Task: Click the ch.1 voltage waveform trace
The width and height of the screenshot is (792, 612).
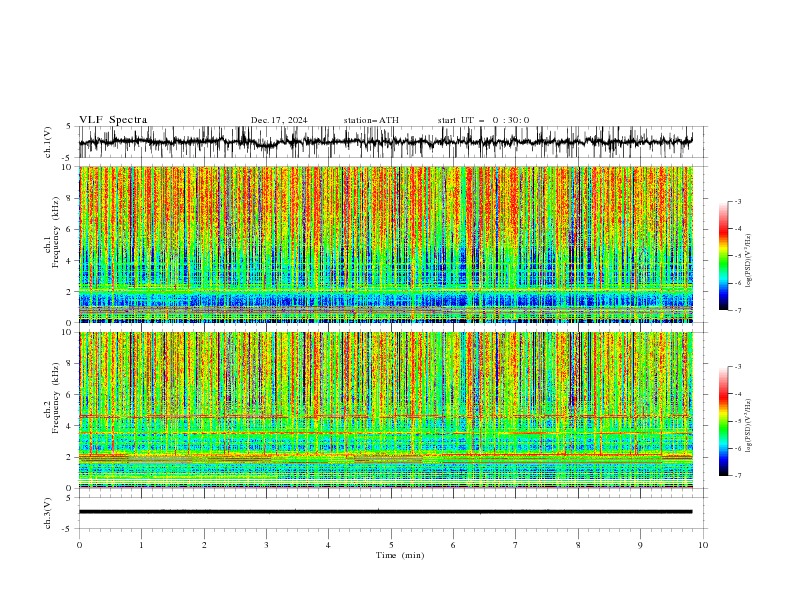Action: (x=386, y=142)
